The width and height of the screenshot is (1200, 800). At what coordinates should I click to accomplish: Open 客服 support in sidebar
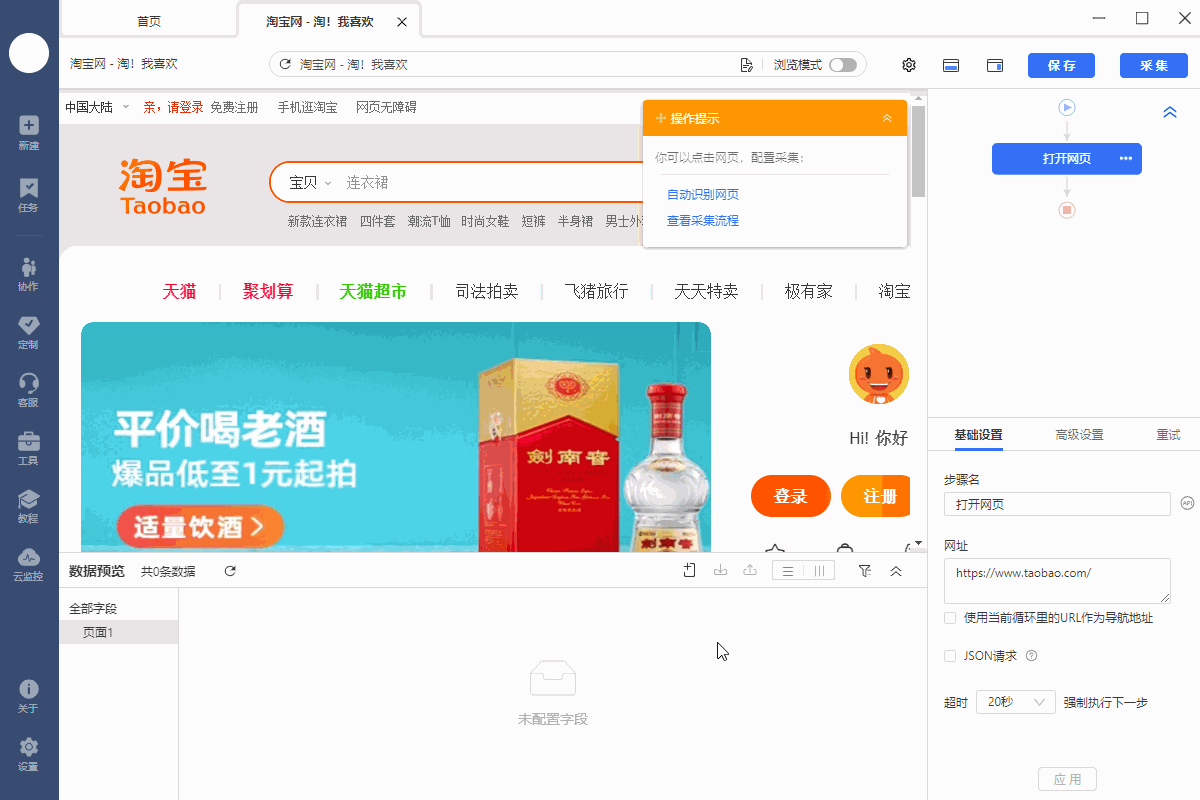pos(29,389)
